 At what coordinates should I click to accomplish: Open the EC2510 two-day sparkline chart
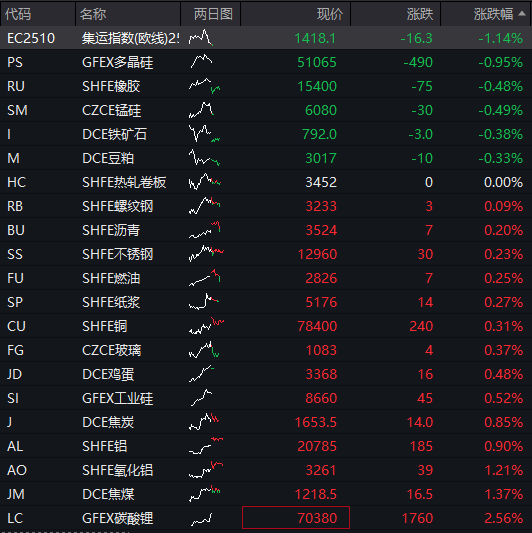[x=201, y=38]
